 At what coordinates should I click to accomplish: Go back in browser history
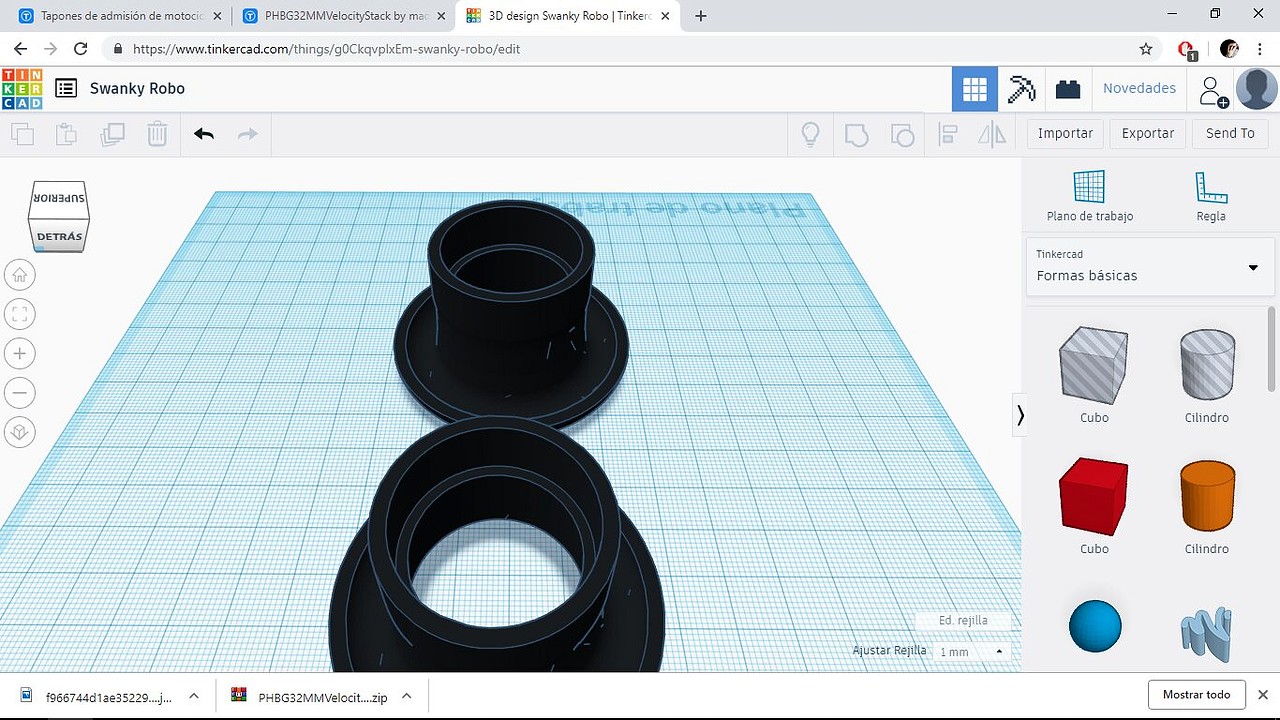(20, 48)
